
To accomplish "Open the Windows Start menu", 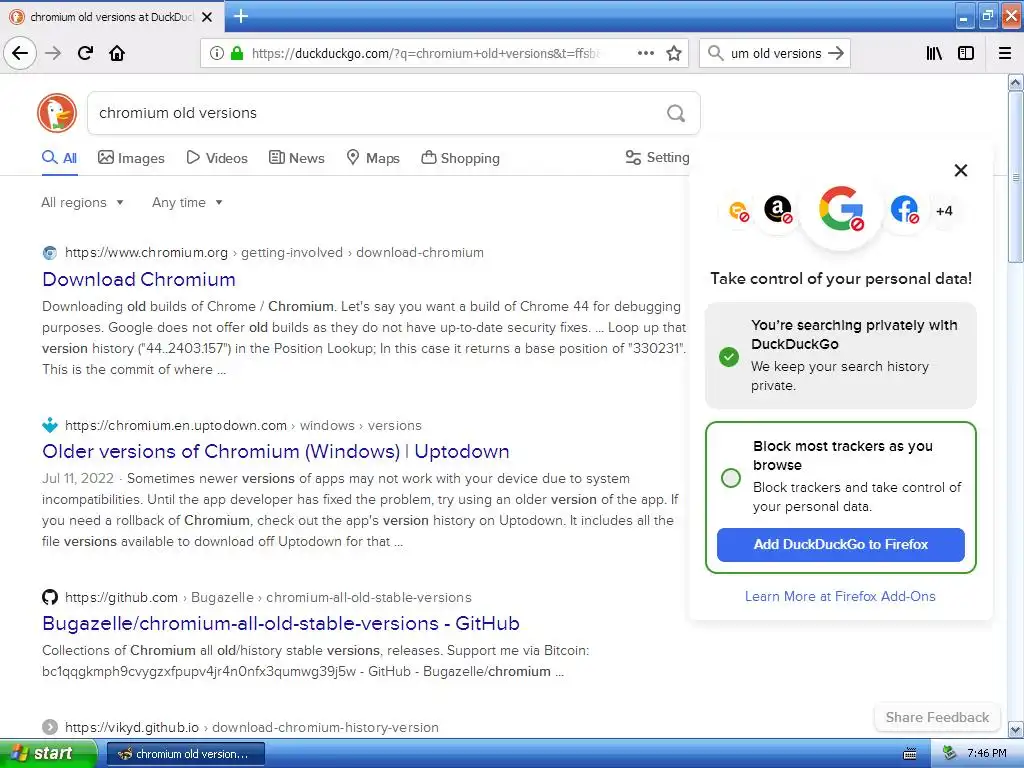I will pos(47,753).
